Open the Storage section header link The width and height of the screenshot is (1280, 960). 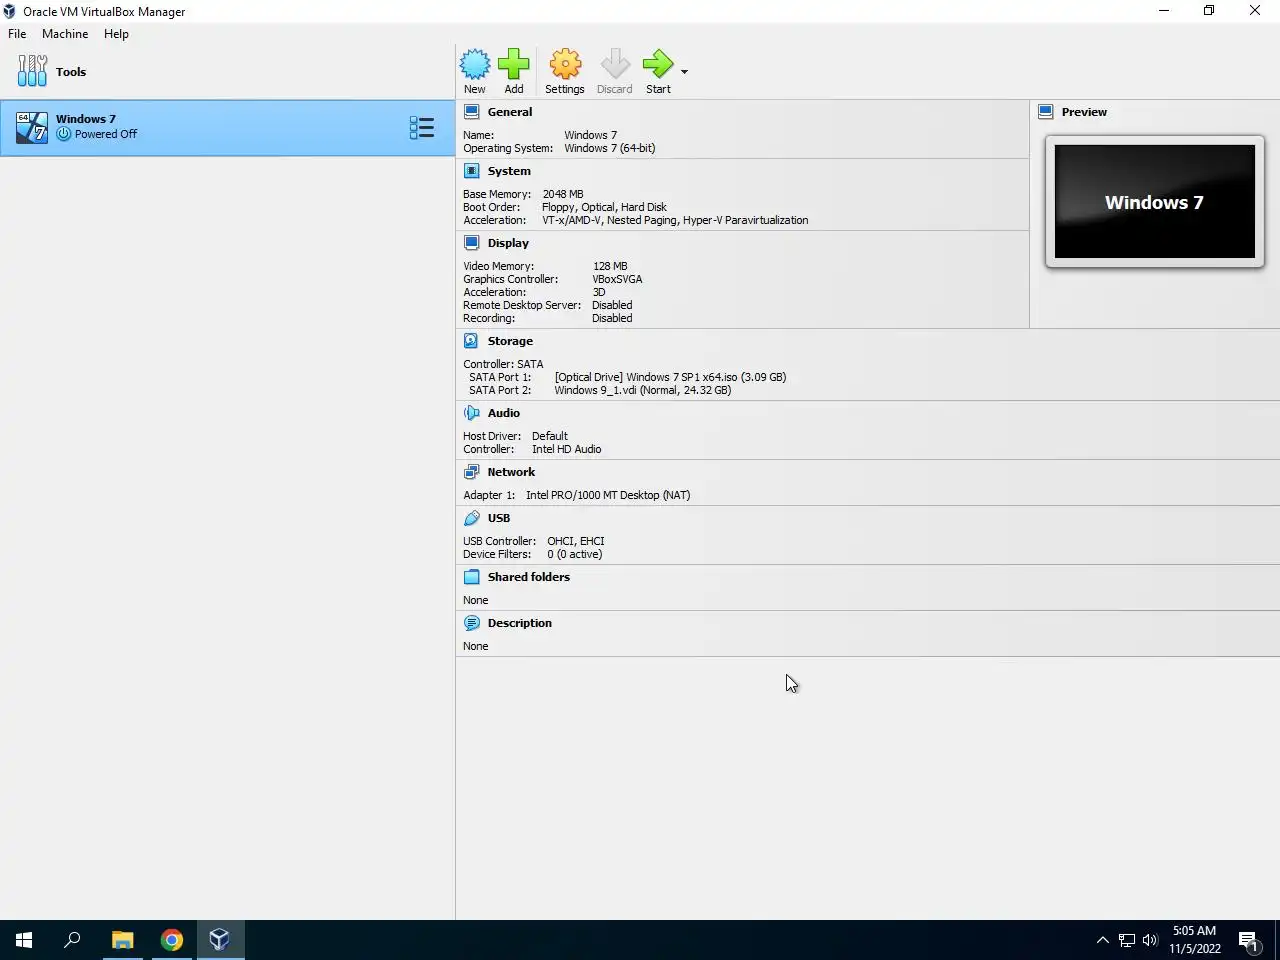coord(510,341)
